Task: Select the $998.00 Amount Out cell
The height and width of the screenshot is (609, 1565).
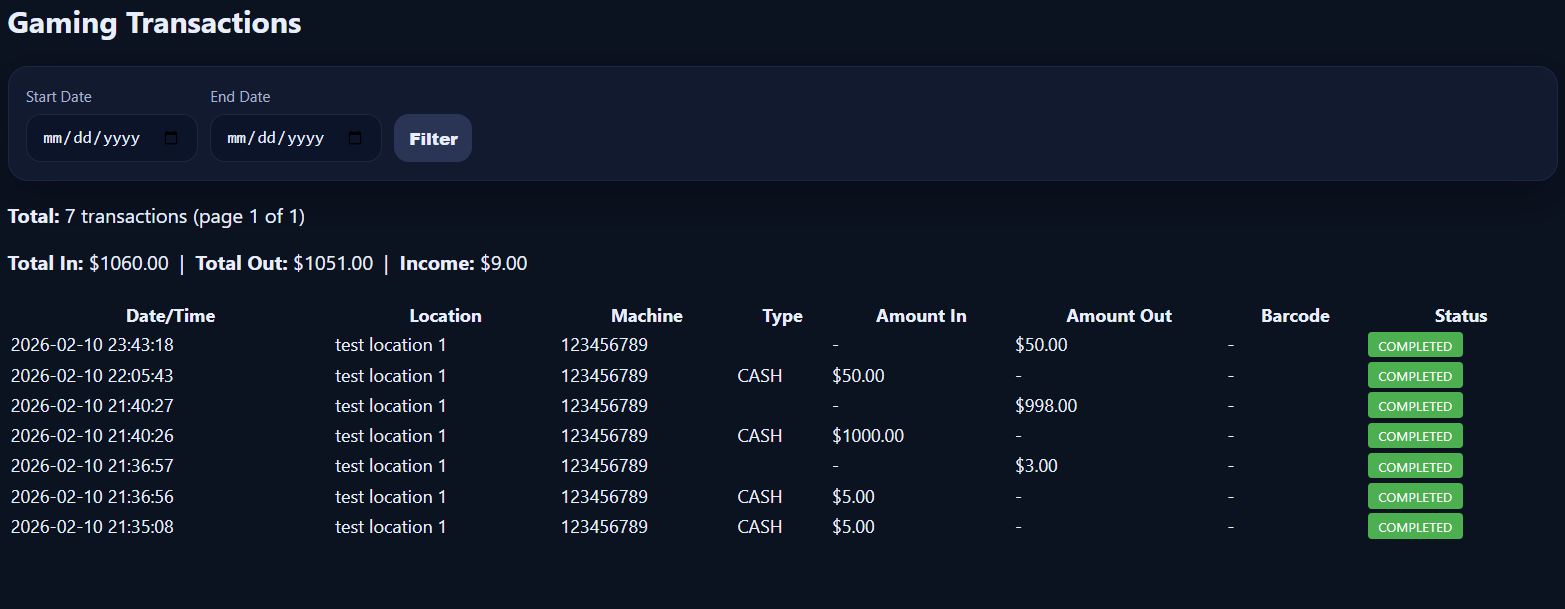Action: (1046, 406)
